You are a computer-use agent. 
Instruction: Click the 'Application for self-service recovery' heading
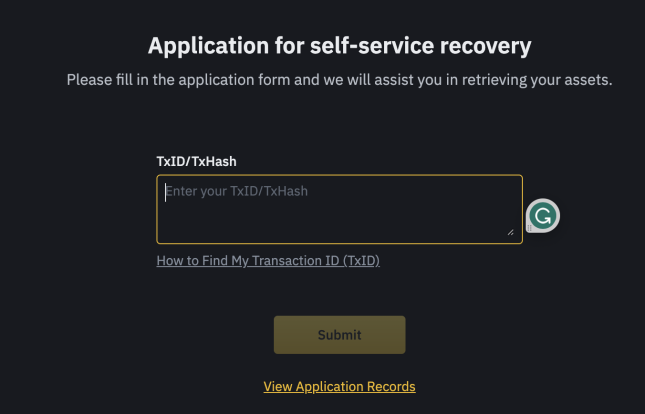click(x=339, y=46)
